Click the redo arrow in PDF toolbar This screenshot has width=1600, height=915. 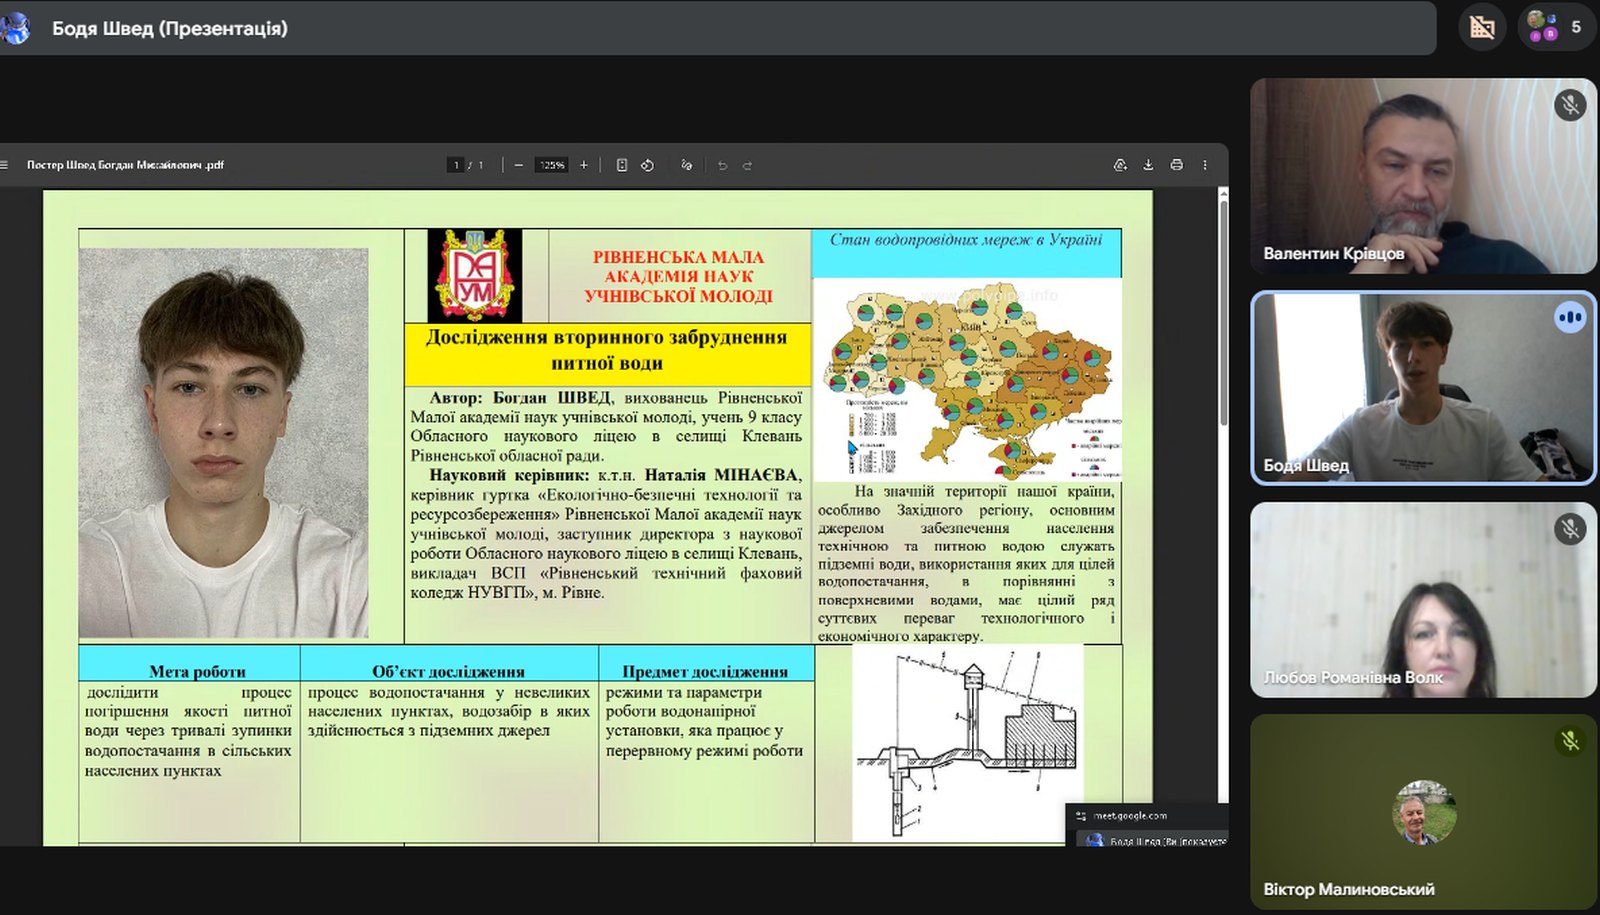pos(747,165)
